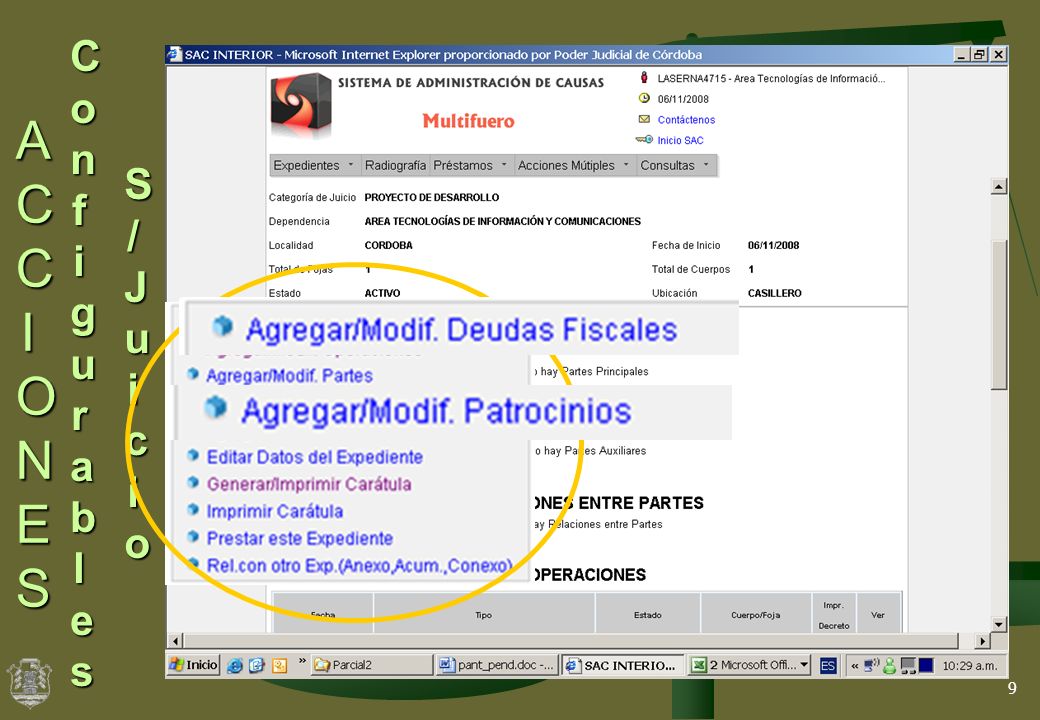1040x720 pixels.
Task: Click the Impr. Decreto column header
Action: click(x=834, y=615)
